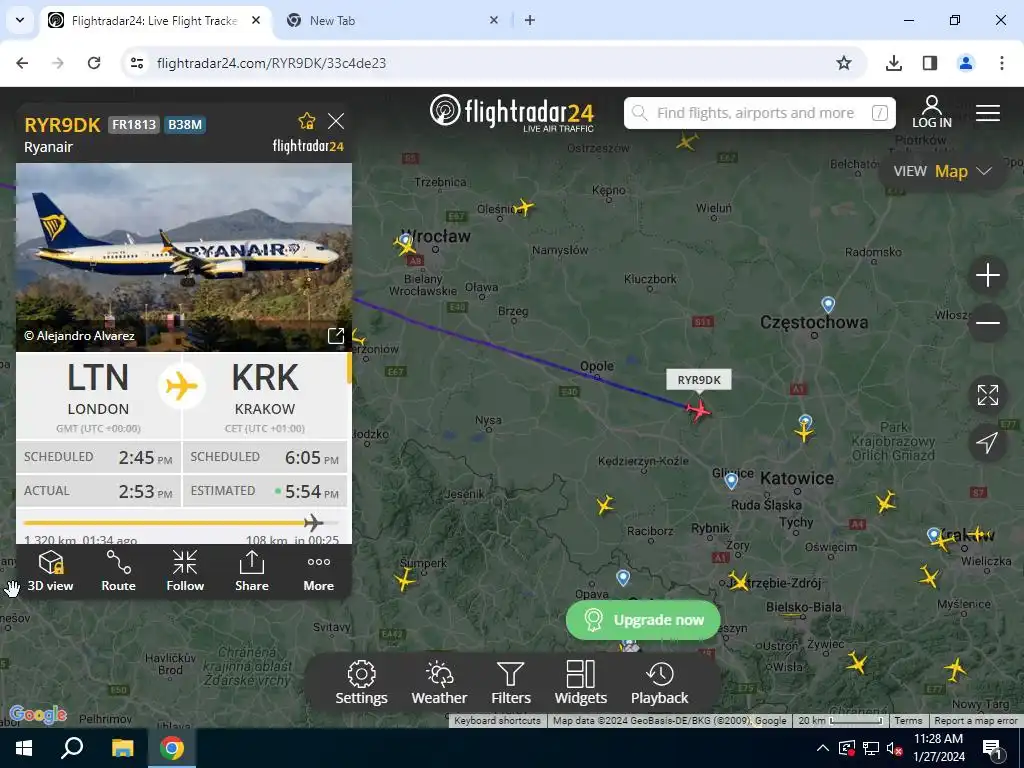Click the muted volume tray icon
This screenshot has height=768, width=1024.
coord(893,748)
